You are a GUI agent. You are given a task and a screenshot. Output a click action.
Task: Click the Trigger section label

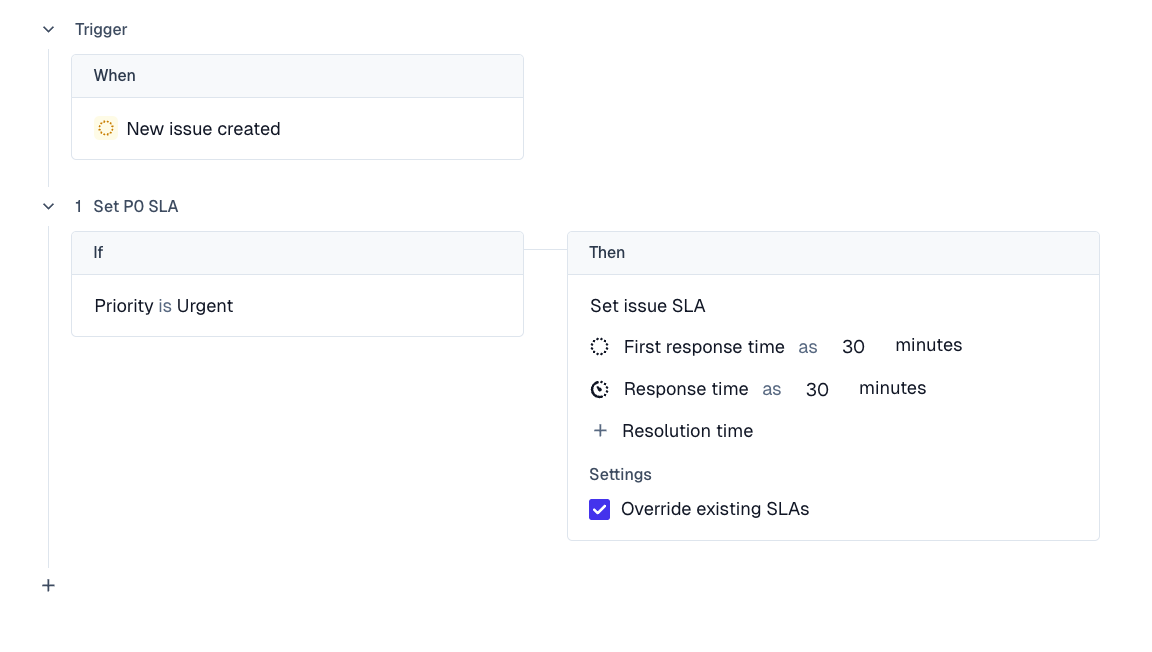pos(101,30)
